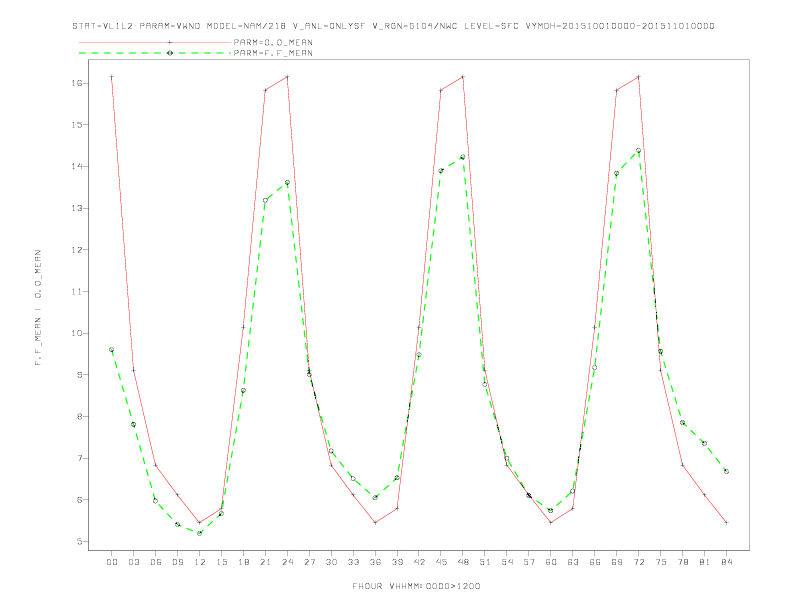This screenshot has width=792, height=612.
Task: Click y-axis tick label 9
Action: coord(80,375)
